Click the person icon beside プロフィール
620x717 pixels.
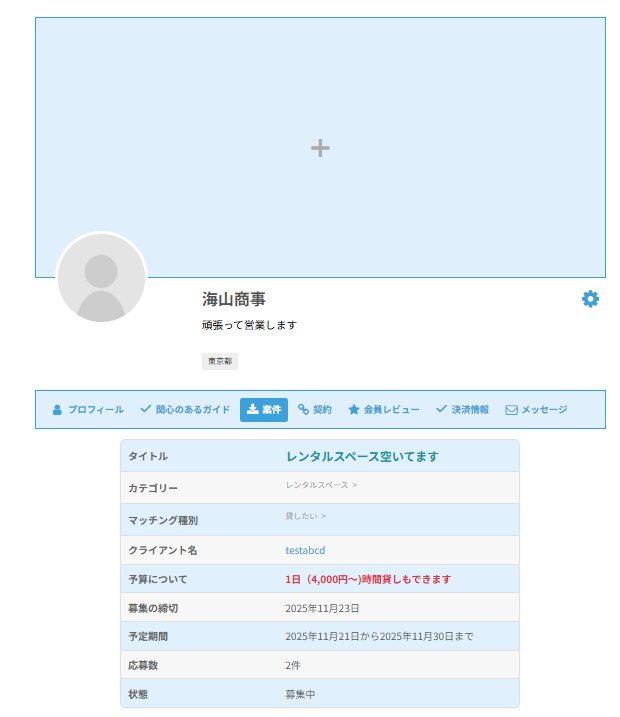[57, 410]
